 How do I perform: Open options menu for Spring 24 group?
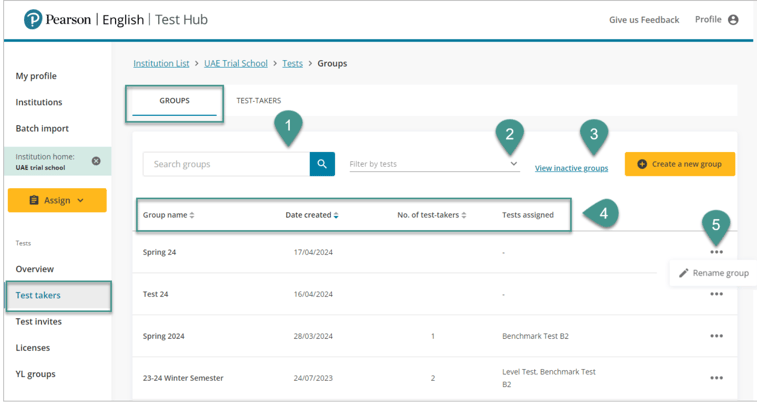click(716, 252)
